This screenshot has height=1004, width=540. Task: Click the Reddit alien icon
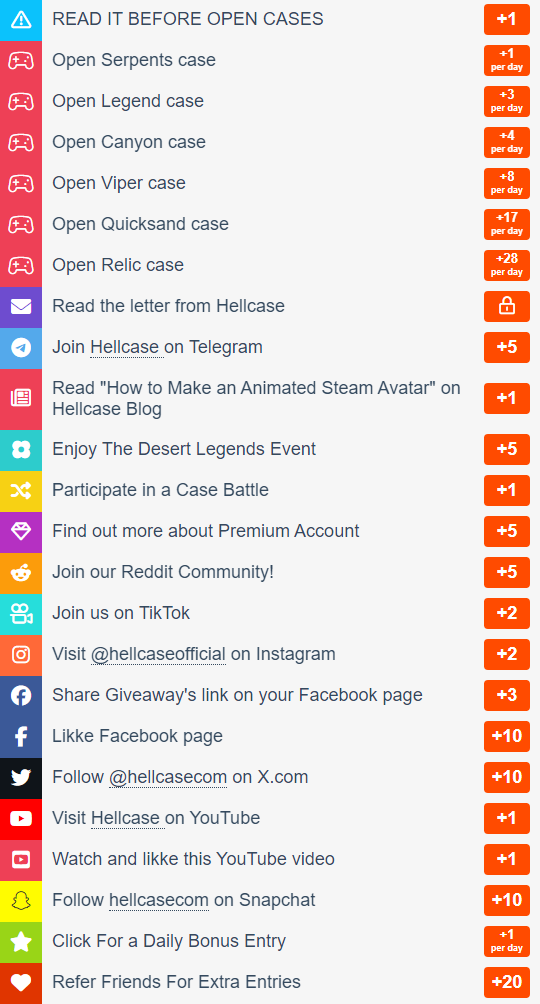[20, 572]
